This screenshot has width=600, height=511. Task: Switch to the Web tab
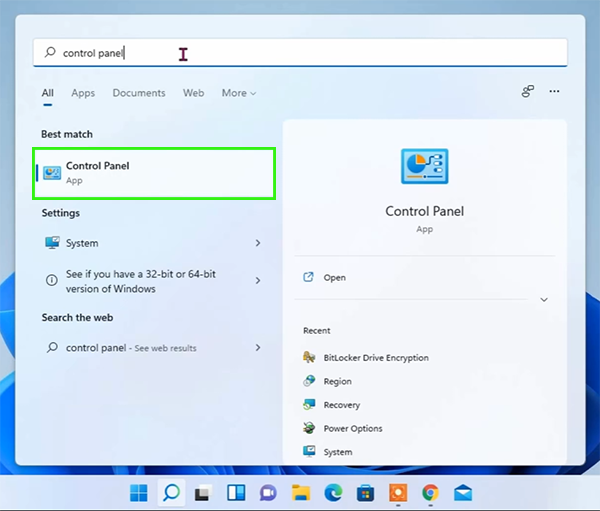(x=193, y=93)
